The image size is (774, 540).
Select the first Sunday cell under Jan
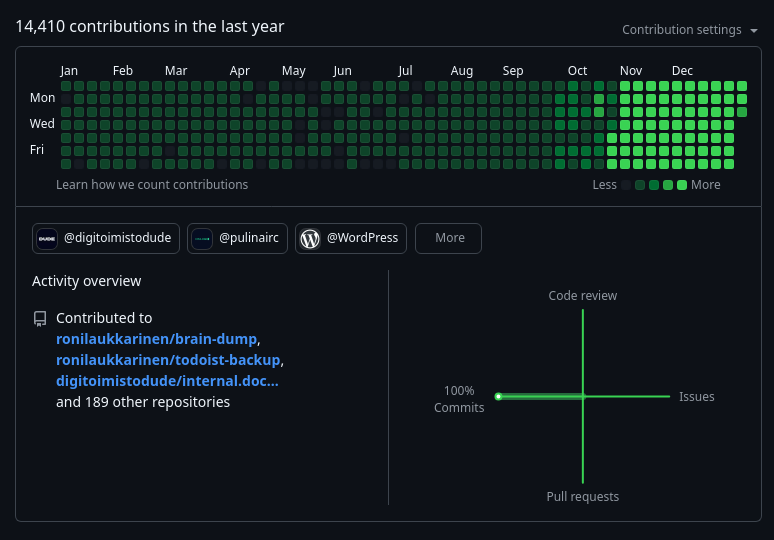point(66,86)
